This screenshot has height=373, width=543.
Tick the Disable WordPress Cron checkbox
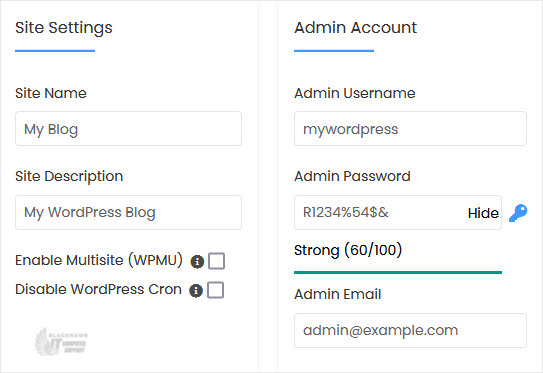[x=215, y=290]
